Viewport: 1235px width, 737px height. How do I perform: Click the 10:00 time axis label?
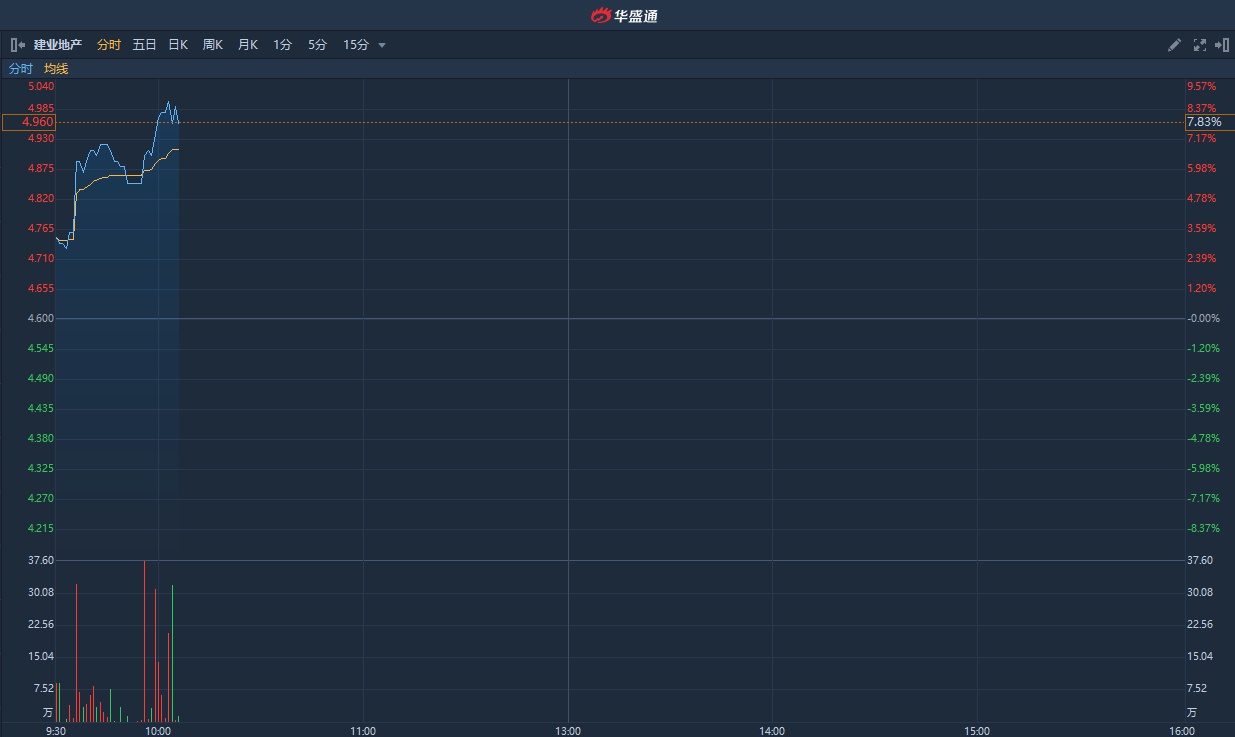click(x=158, y=731)
